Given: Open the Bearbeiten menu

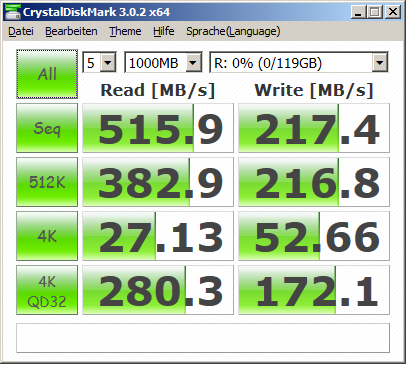Looking at the screenshot, I should point(71,31).
